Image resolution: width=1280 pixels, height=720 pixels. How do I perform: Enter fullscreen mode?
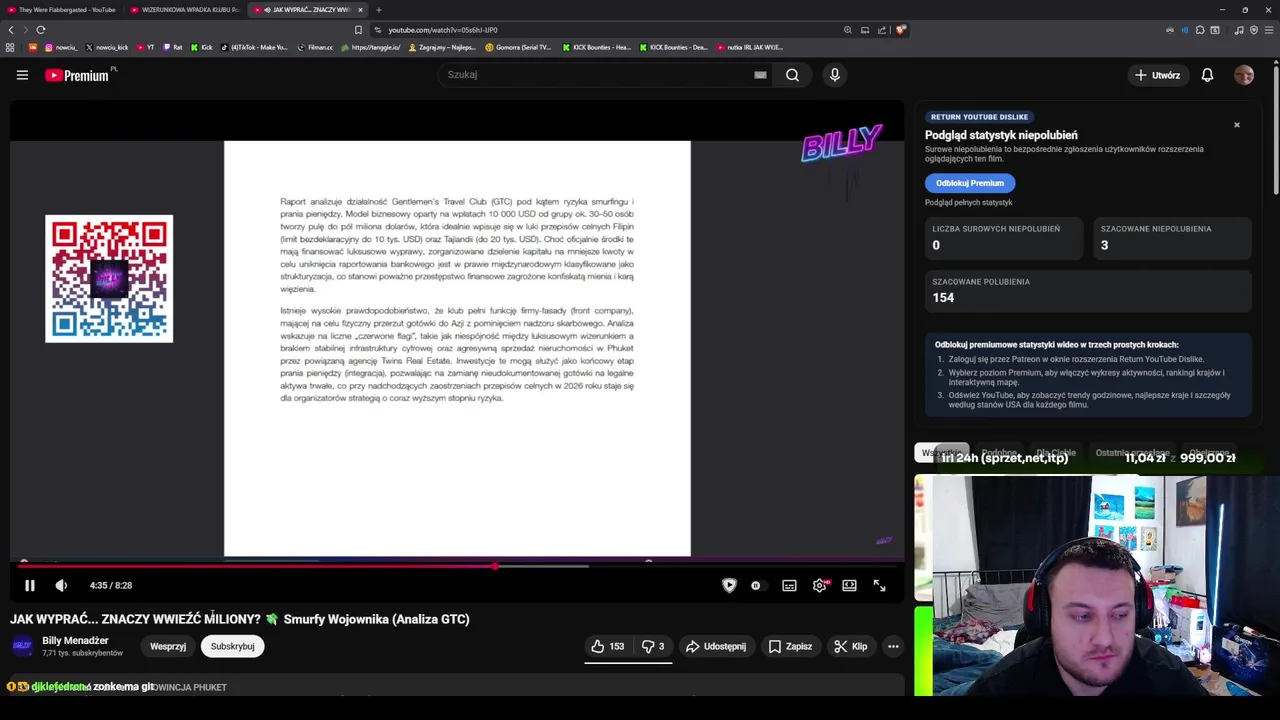coord(879,585)
